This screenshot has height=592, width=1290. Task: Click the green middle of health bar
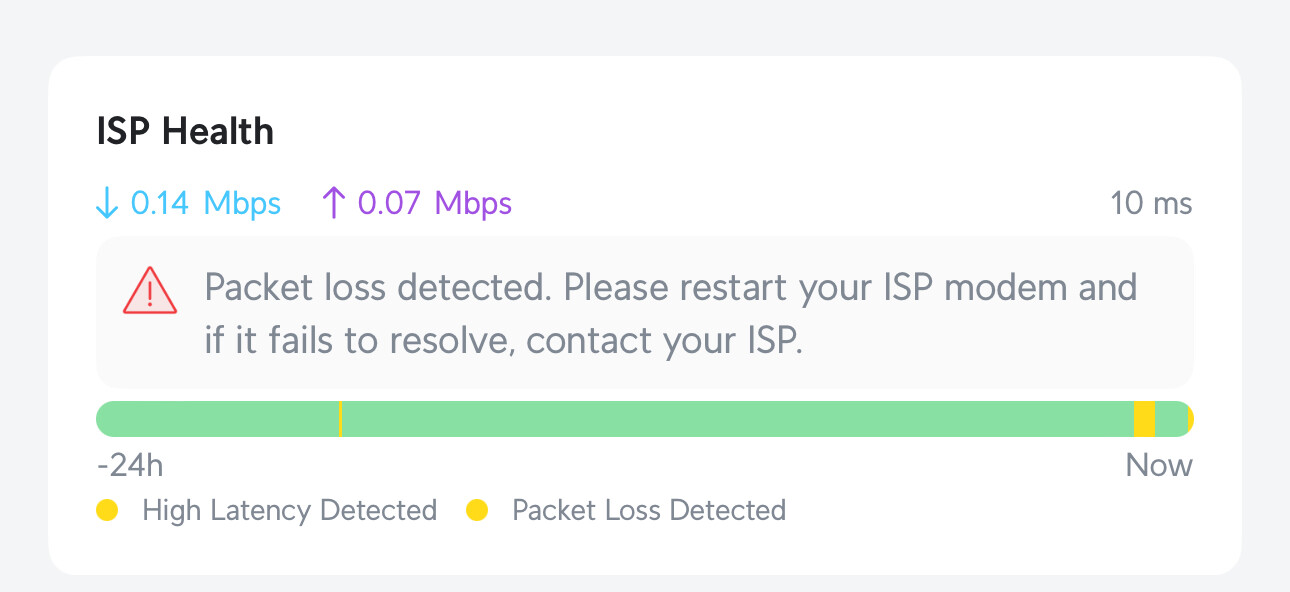pos(736,419)
